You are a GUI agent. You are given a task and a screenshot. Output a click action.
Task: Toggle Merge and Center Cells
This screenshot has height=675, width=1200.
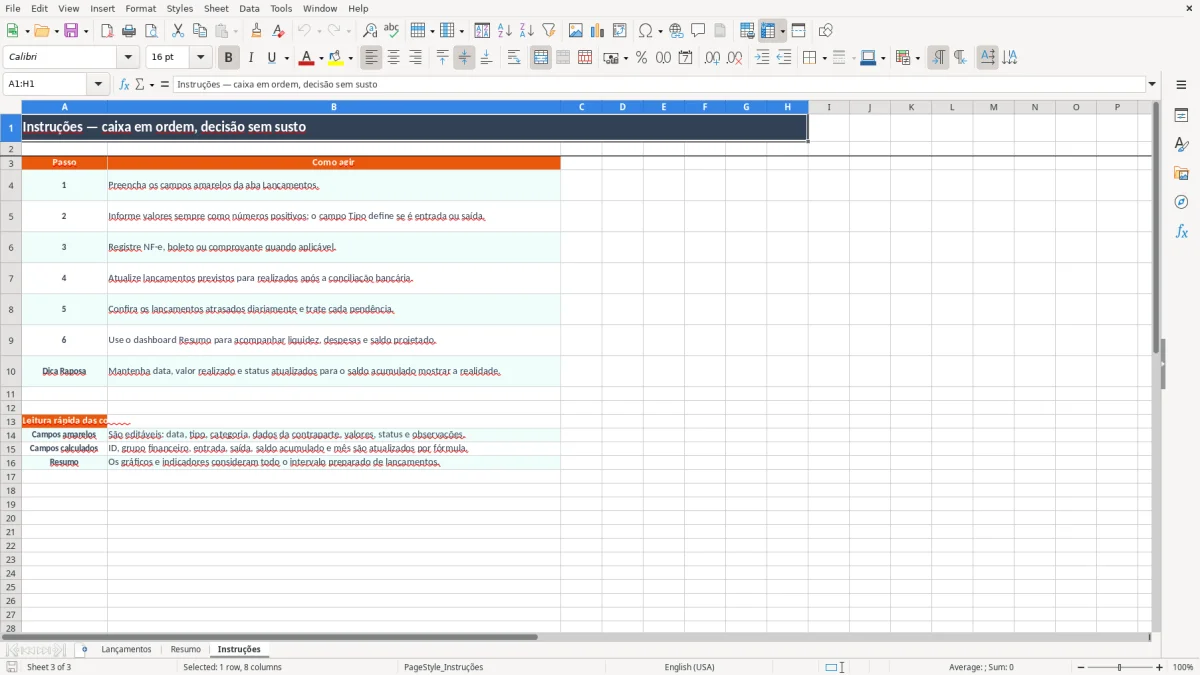coord(541,58)
